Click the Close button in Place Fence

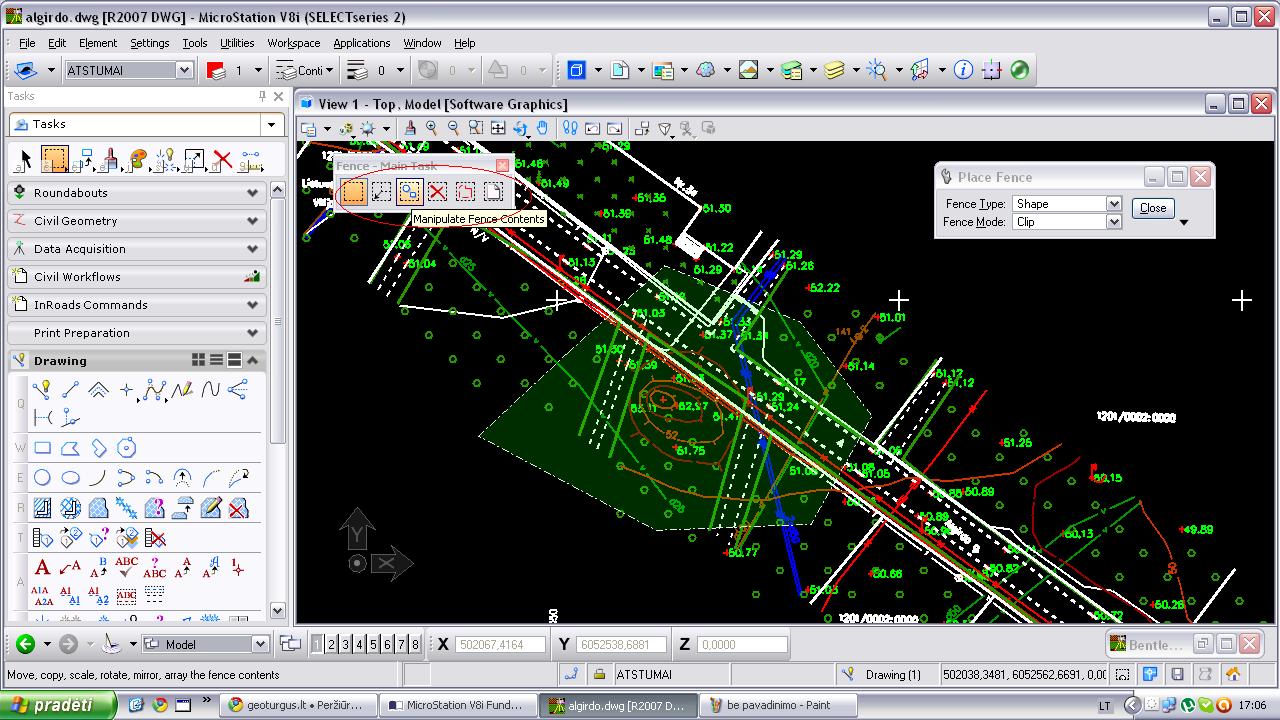coord(1153,208)
